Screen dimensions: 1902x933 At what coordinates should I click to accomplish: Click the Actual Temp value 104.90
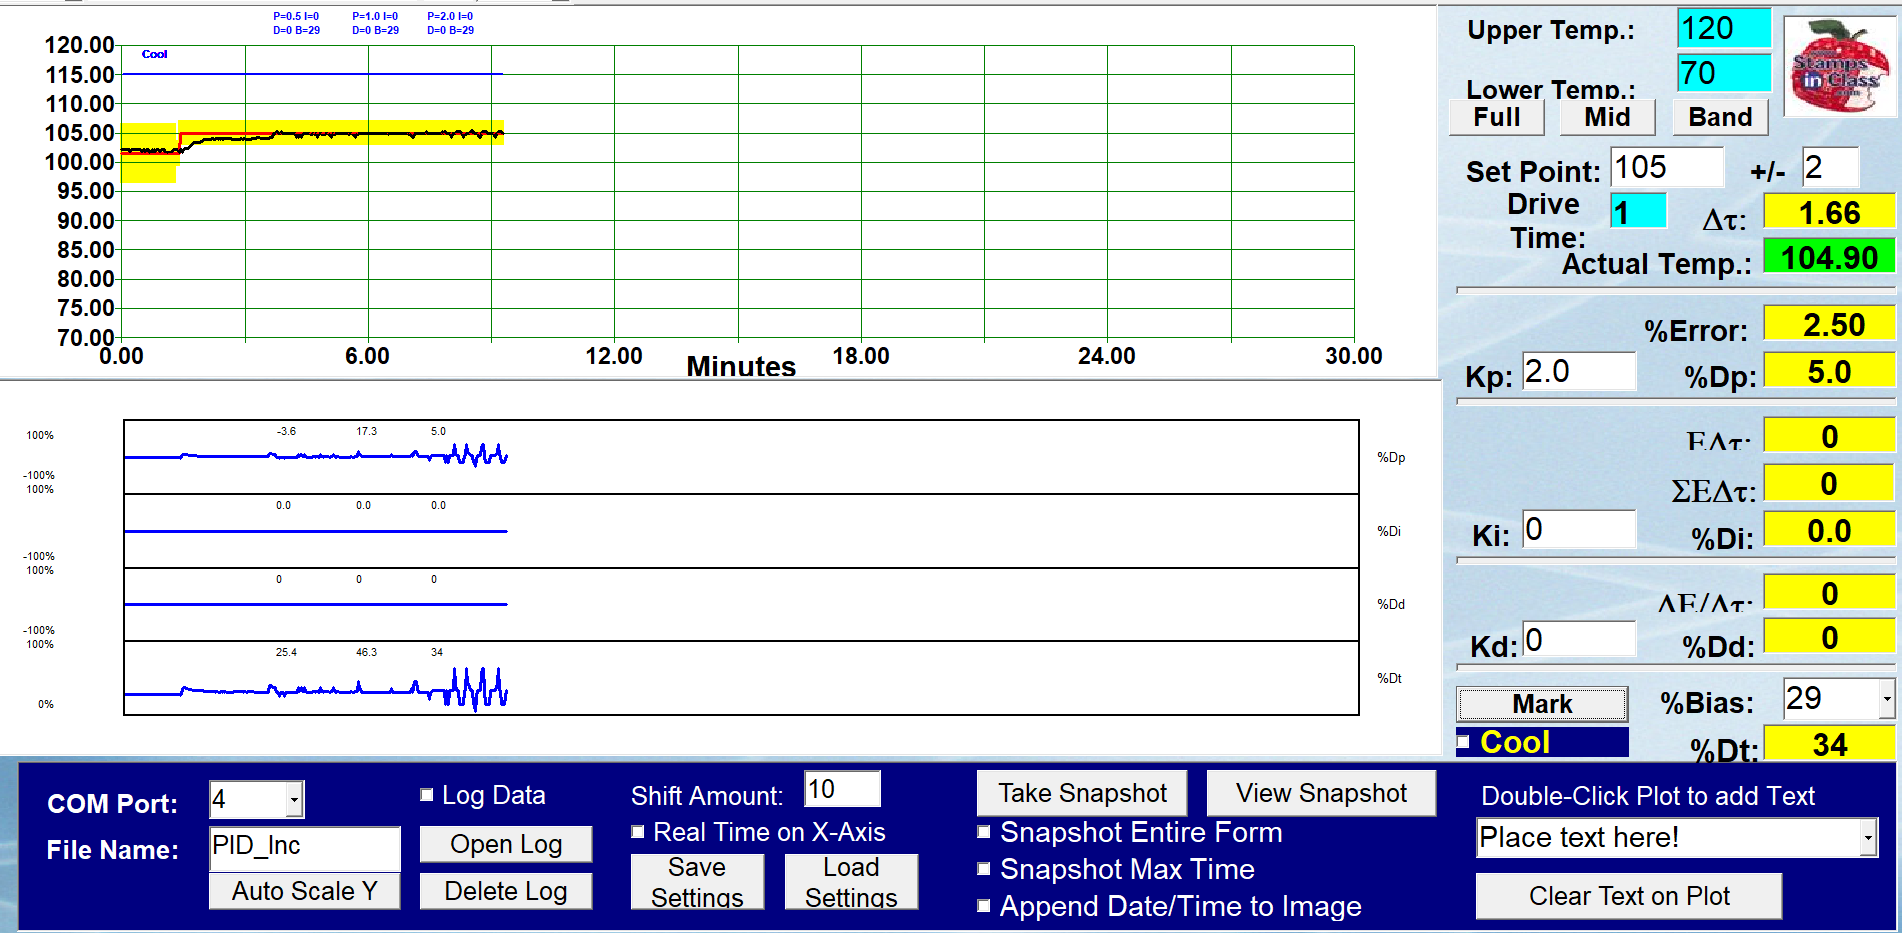pyautogui.click(x=1829, y=257)
